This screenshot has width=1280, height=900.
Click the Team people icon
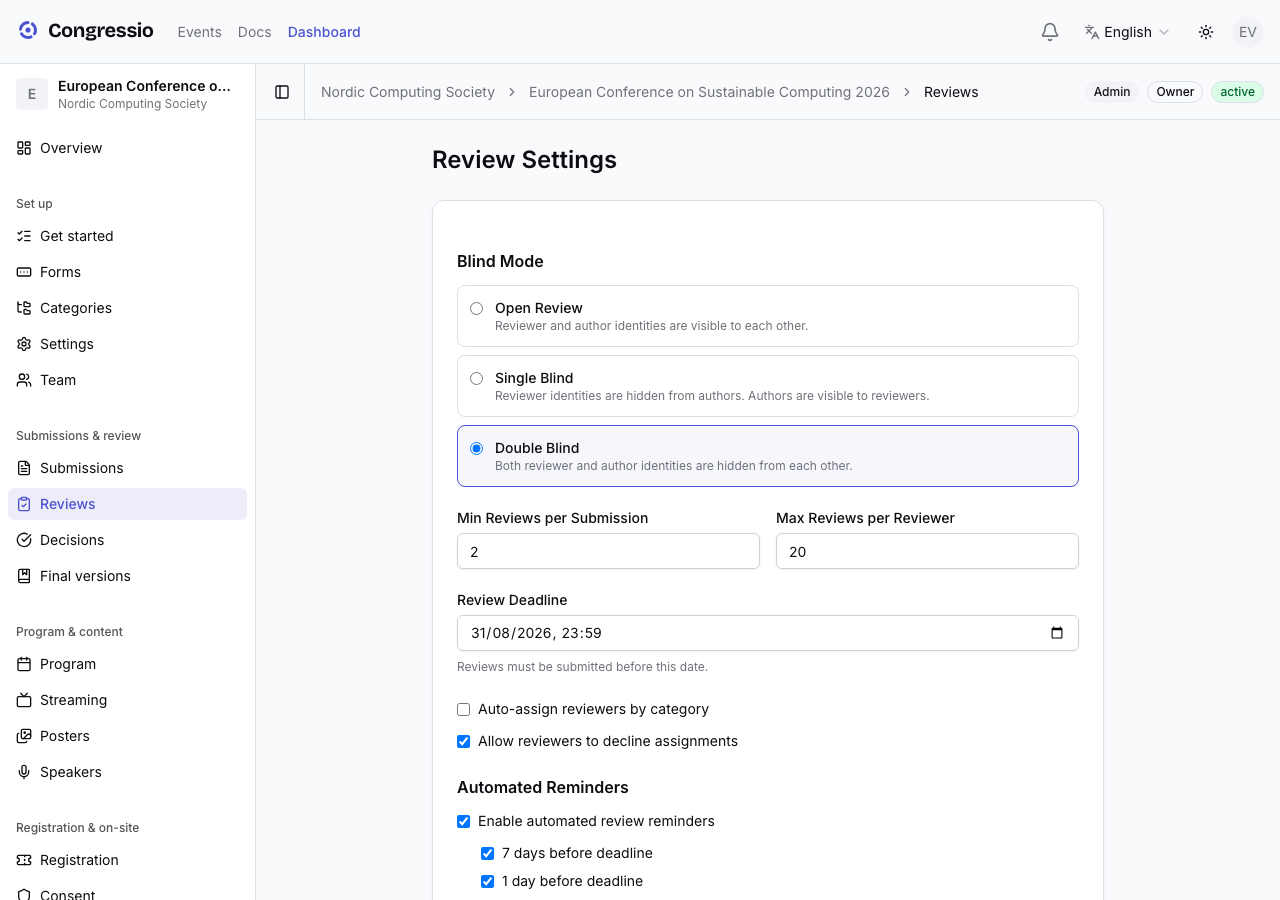pos(24,380)
